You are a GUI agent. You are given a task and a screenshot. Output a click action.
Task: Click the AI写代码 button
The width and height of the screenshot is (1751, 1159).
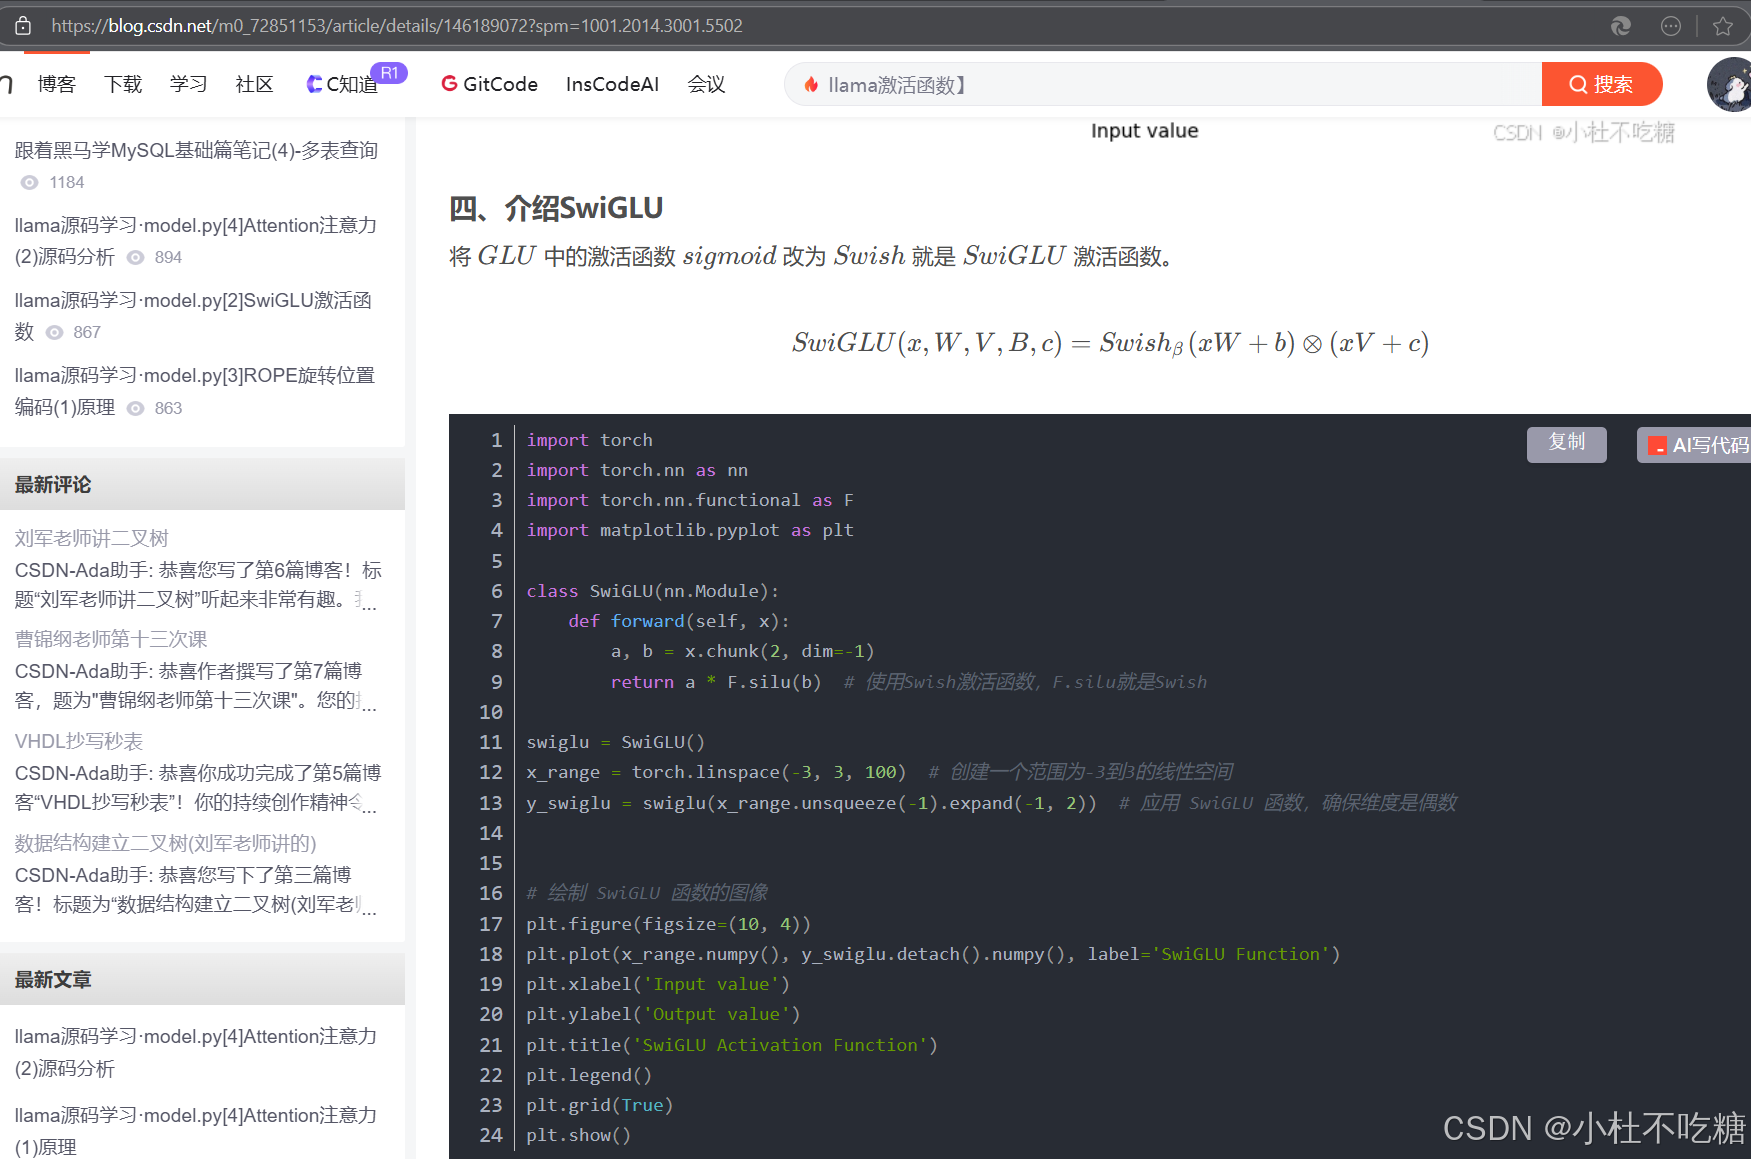coord(1695,445)
